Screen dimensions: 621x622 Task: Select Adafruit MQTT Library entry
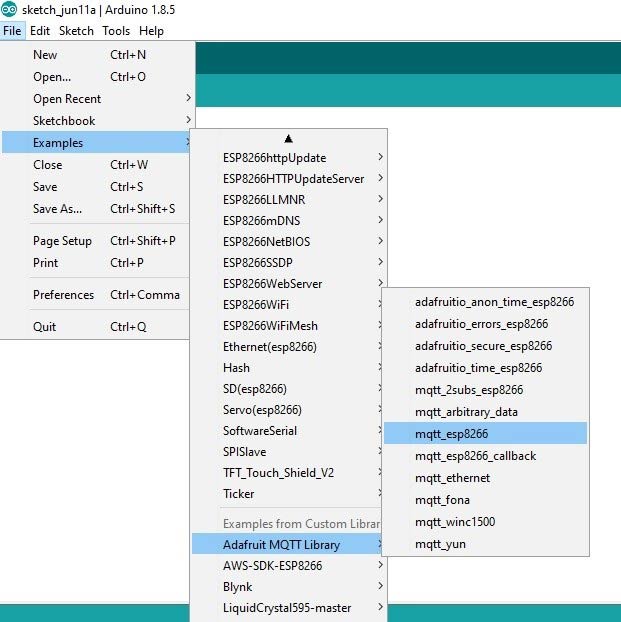pos(286,545)
